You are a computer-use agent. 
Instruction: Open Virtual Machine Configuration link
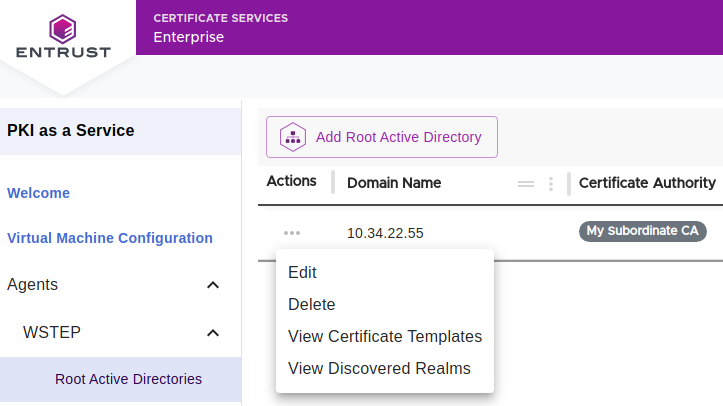tap(110, 238)
